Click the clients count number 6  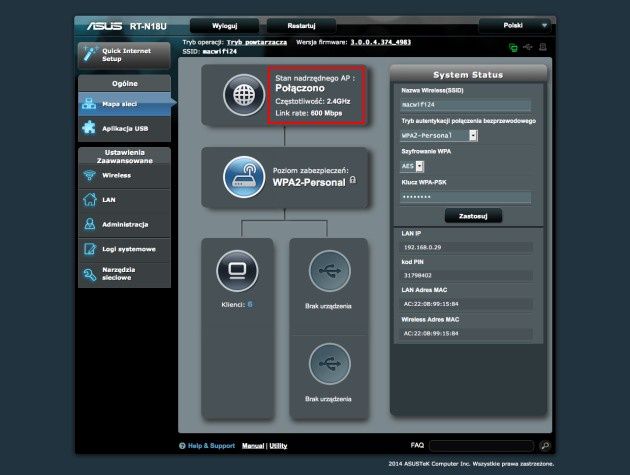pyautogui.click(x=250, y=304)
